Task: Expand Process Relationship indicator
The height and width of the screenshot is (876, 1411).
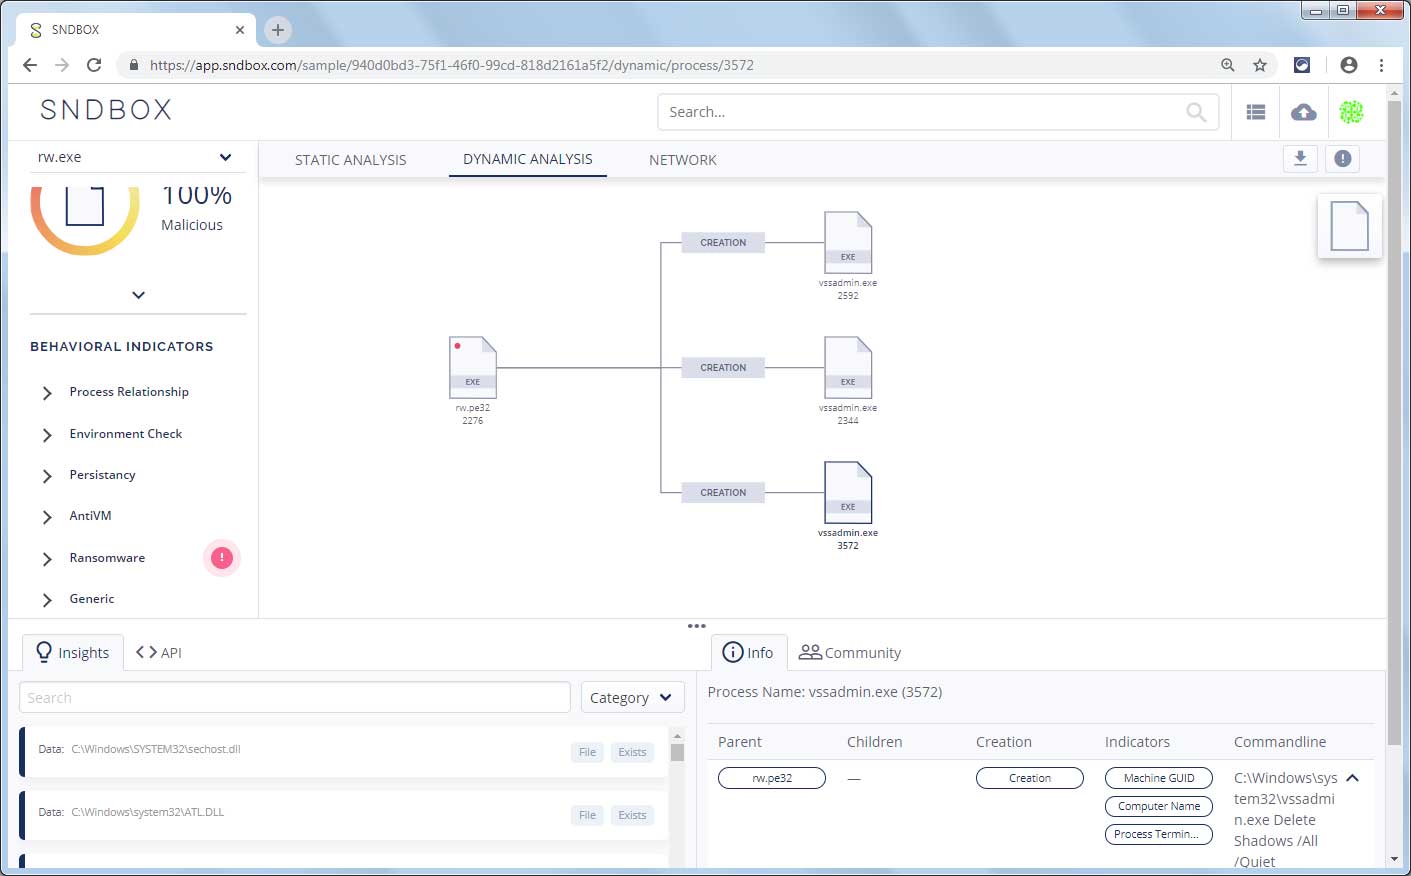Action: point(47,393)
